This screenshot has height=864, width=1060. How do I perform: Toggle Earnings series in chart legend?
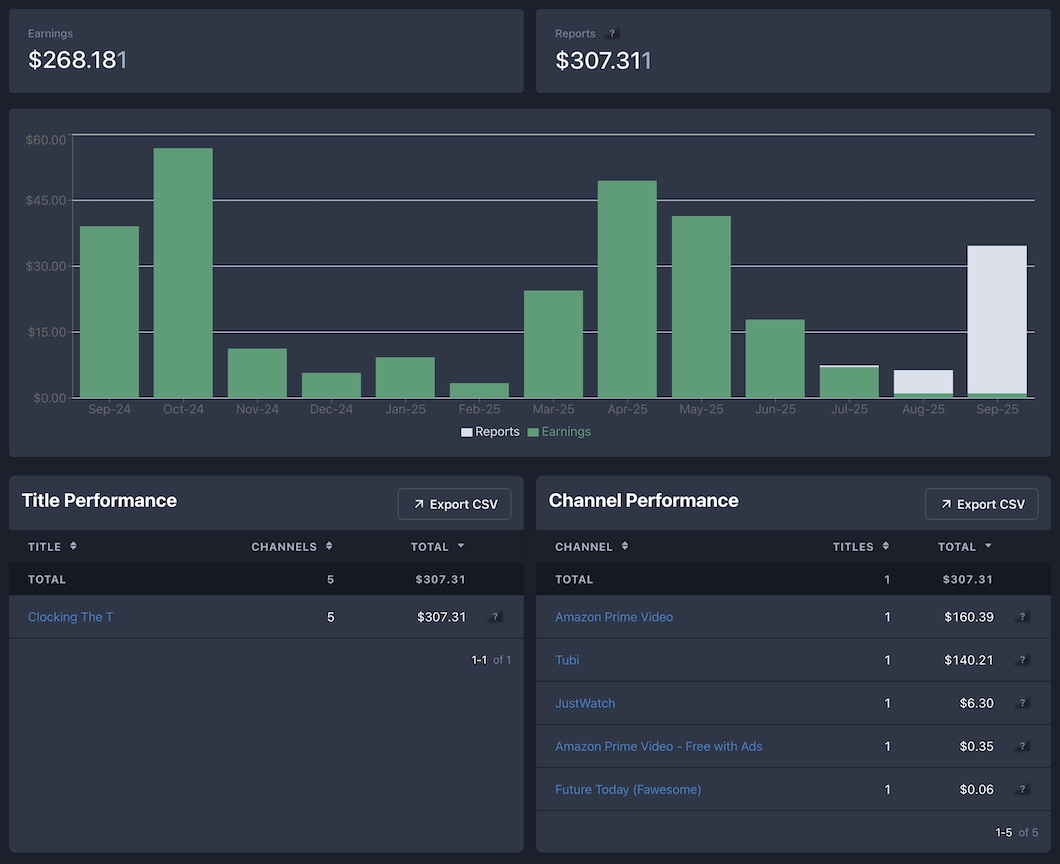point(559,432)
